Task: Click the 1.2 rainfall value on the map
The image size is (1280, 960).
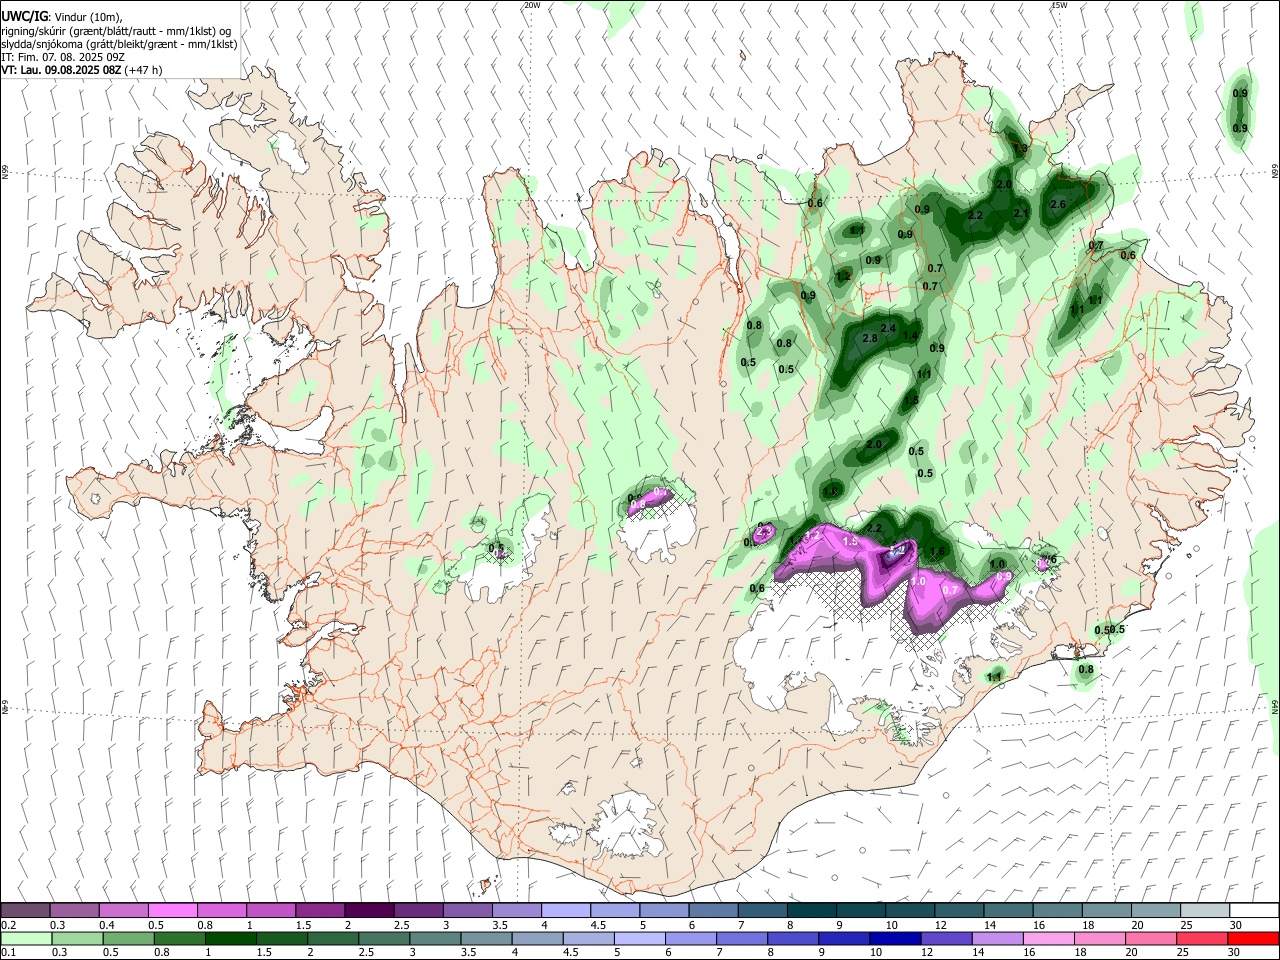Action: [x=843, y=275]
